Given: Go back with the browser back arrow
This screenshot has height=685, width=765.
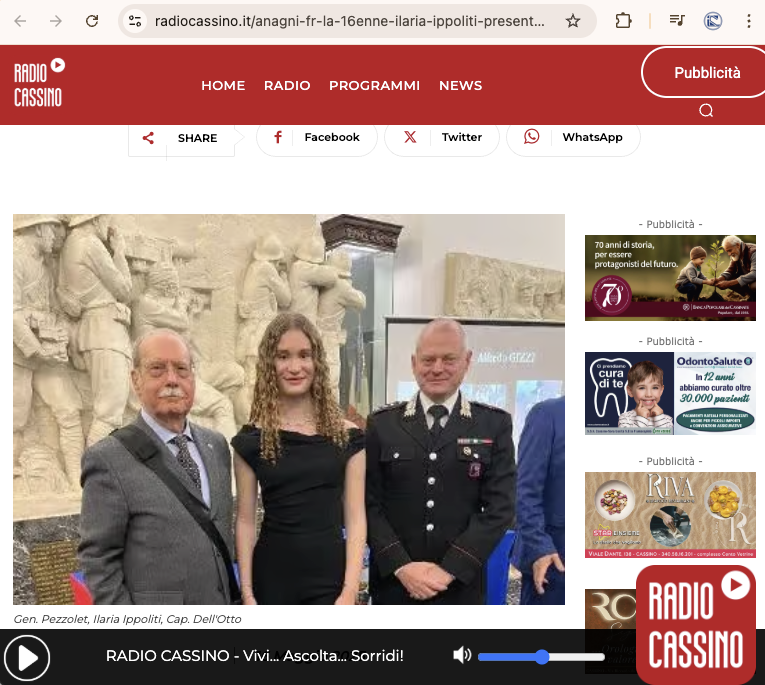Looking at the screenshot, I should (20, 21).
